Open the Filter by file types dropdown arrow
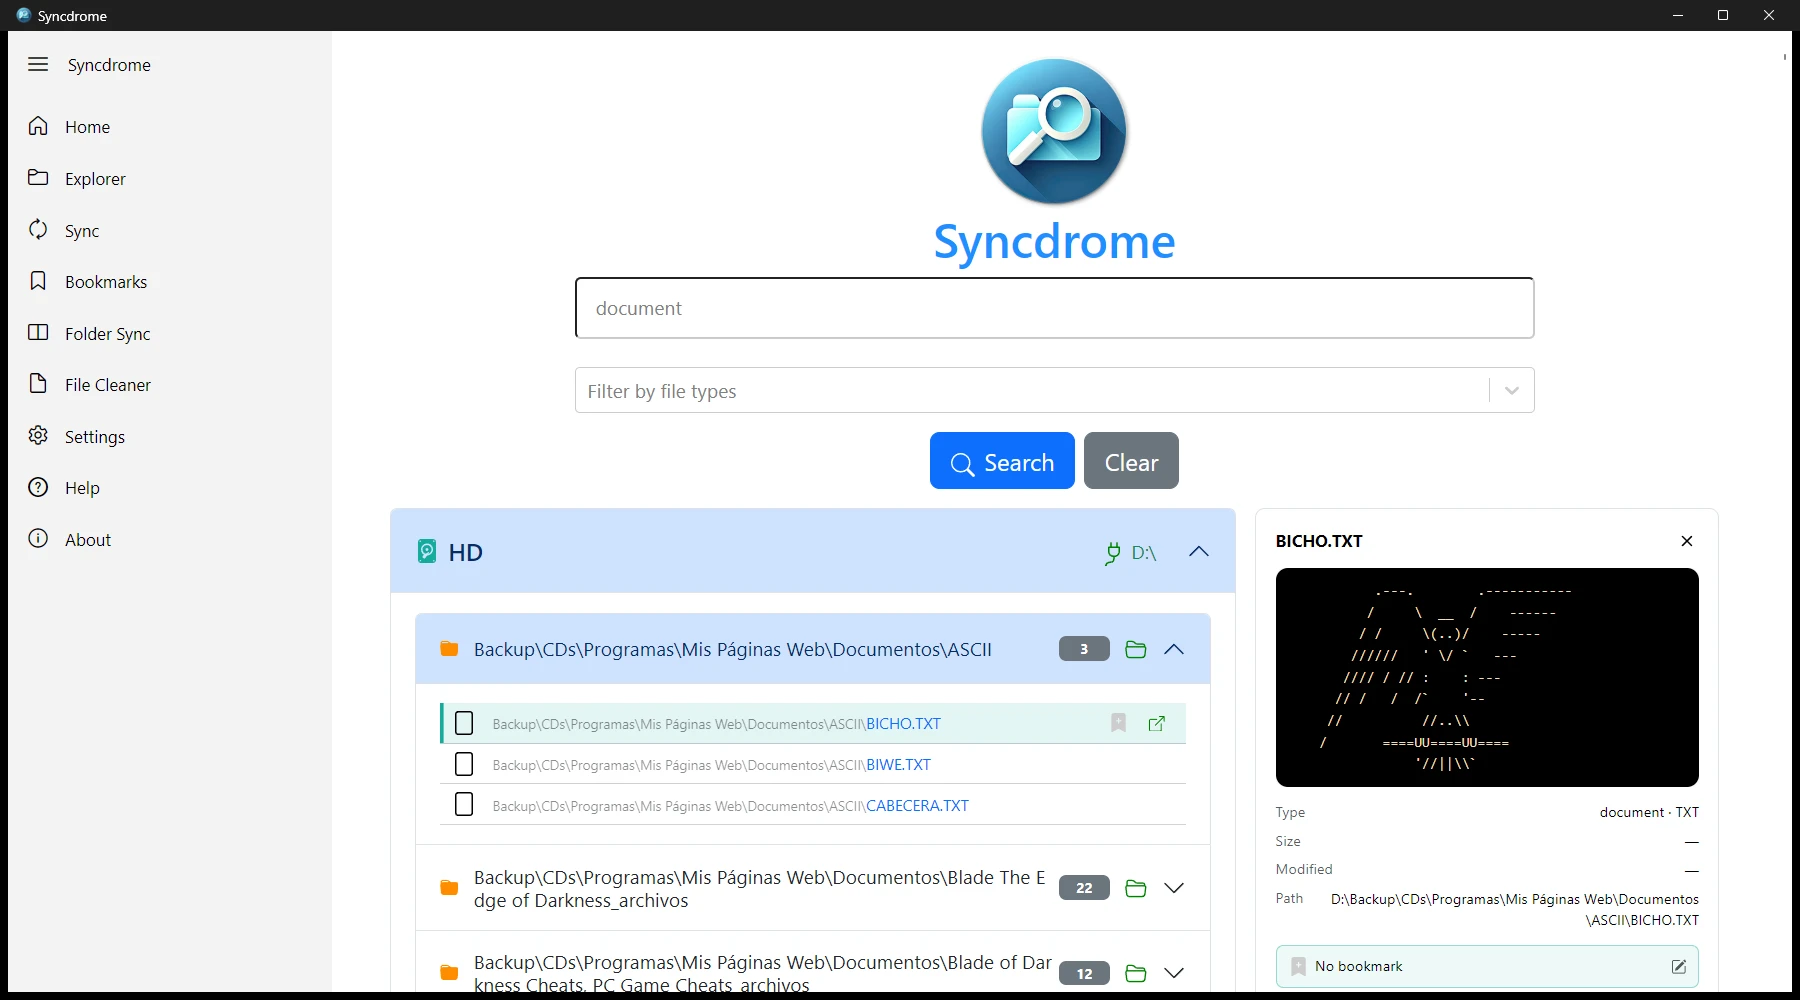This screenshot has height=1000, width=1800. [x=1512, y=391]
